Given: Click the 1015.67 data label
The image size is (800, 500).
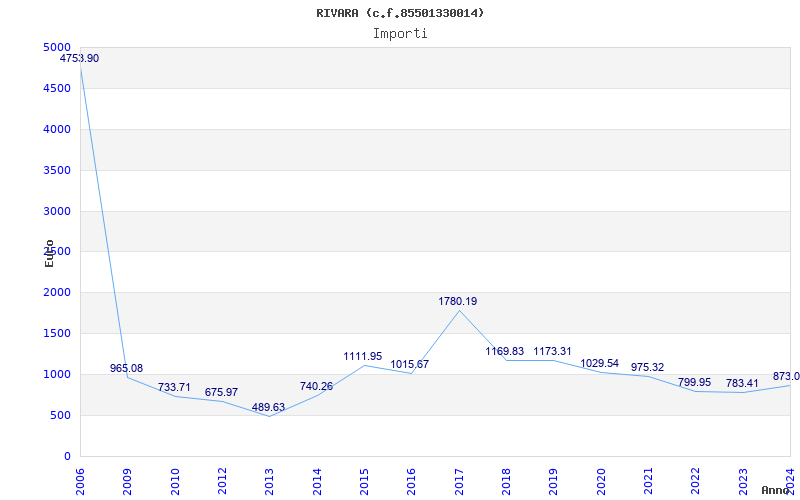Looking at the screenshot, I should 410,364.
